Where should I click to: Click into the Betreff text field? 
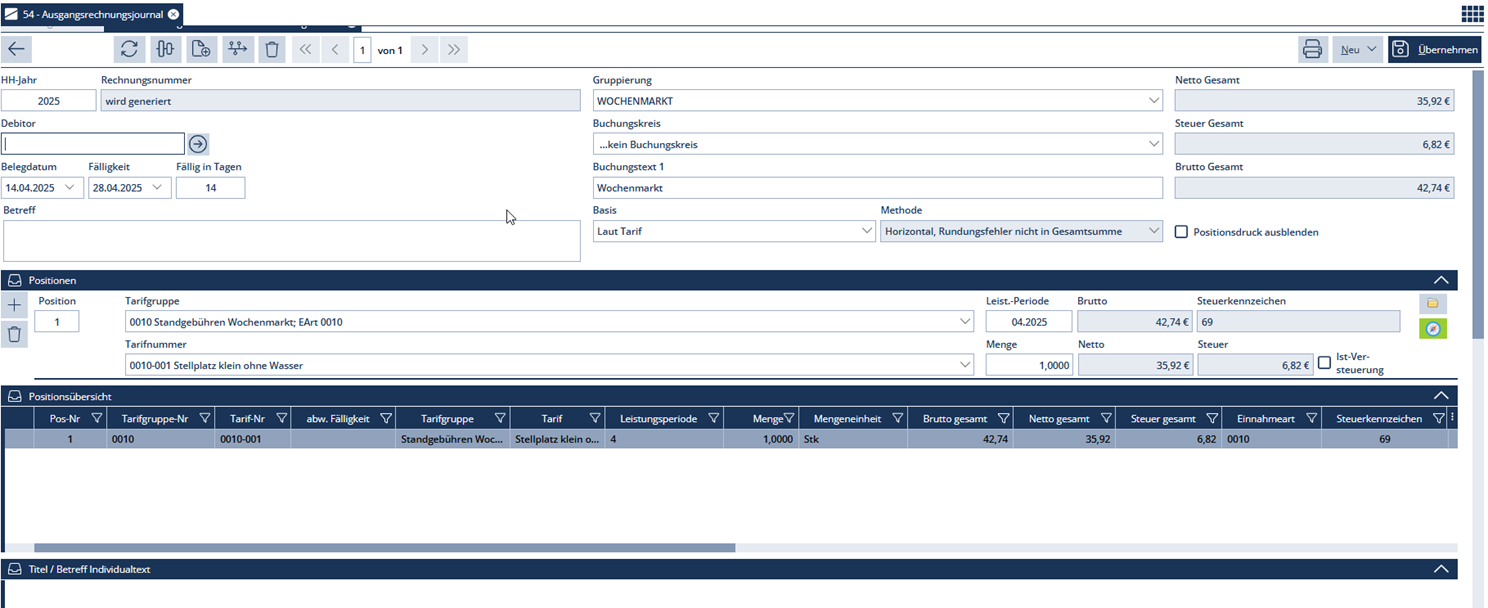coord(291,241)
